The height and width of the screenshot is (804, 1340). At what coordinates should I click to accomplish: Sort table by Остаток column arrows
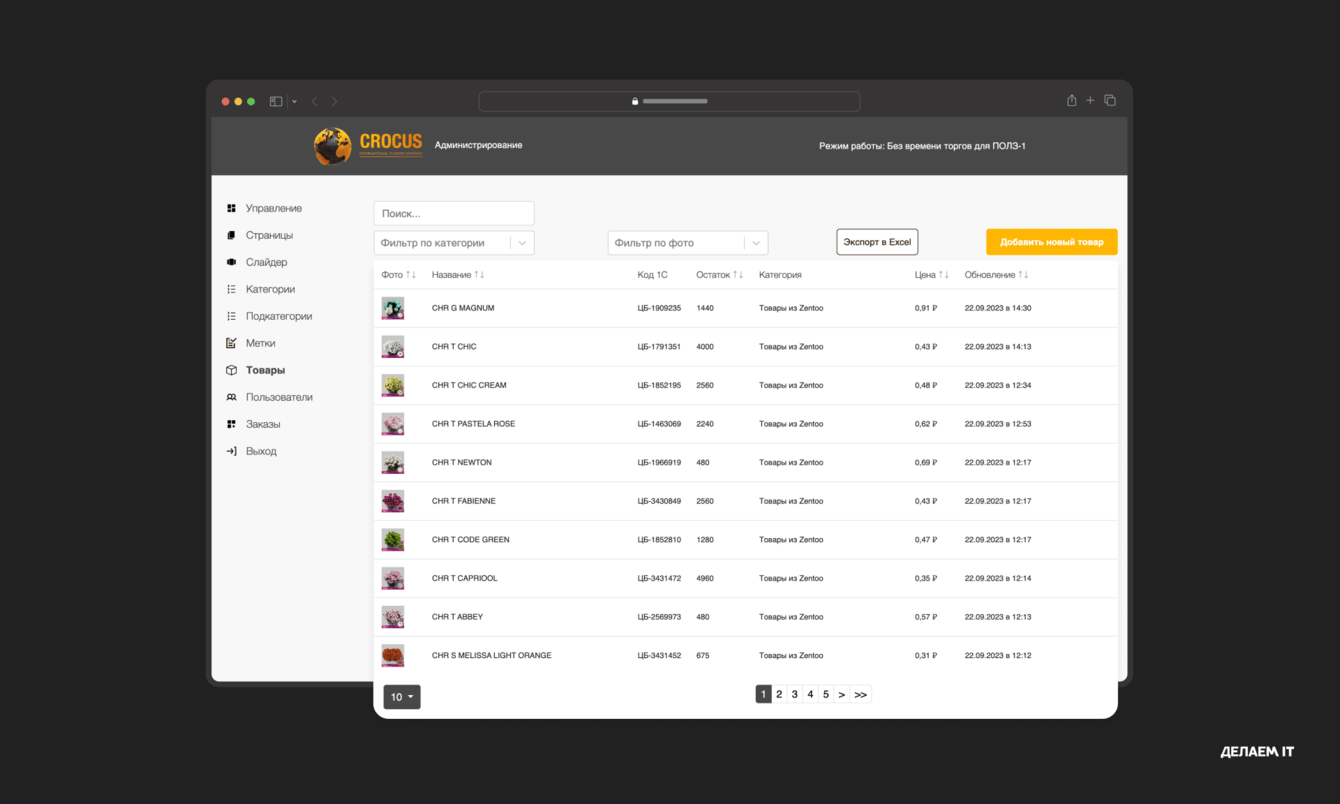coord(738,275)
